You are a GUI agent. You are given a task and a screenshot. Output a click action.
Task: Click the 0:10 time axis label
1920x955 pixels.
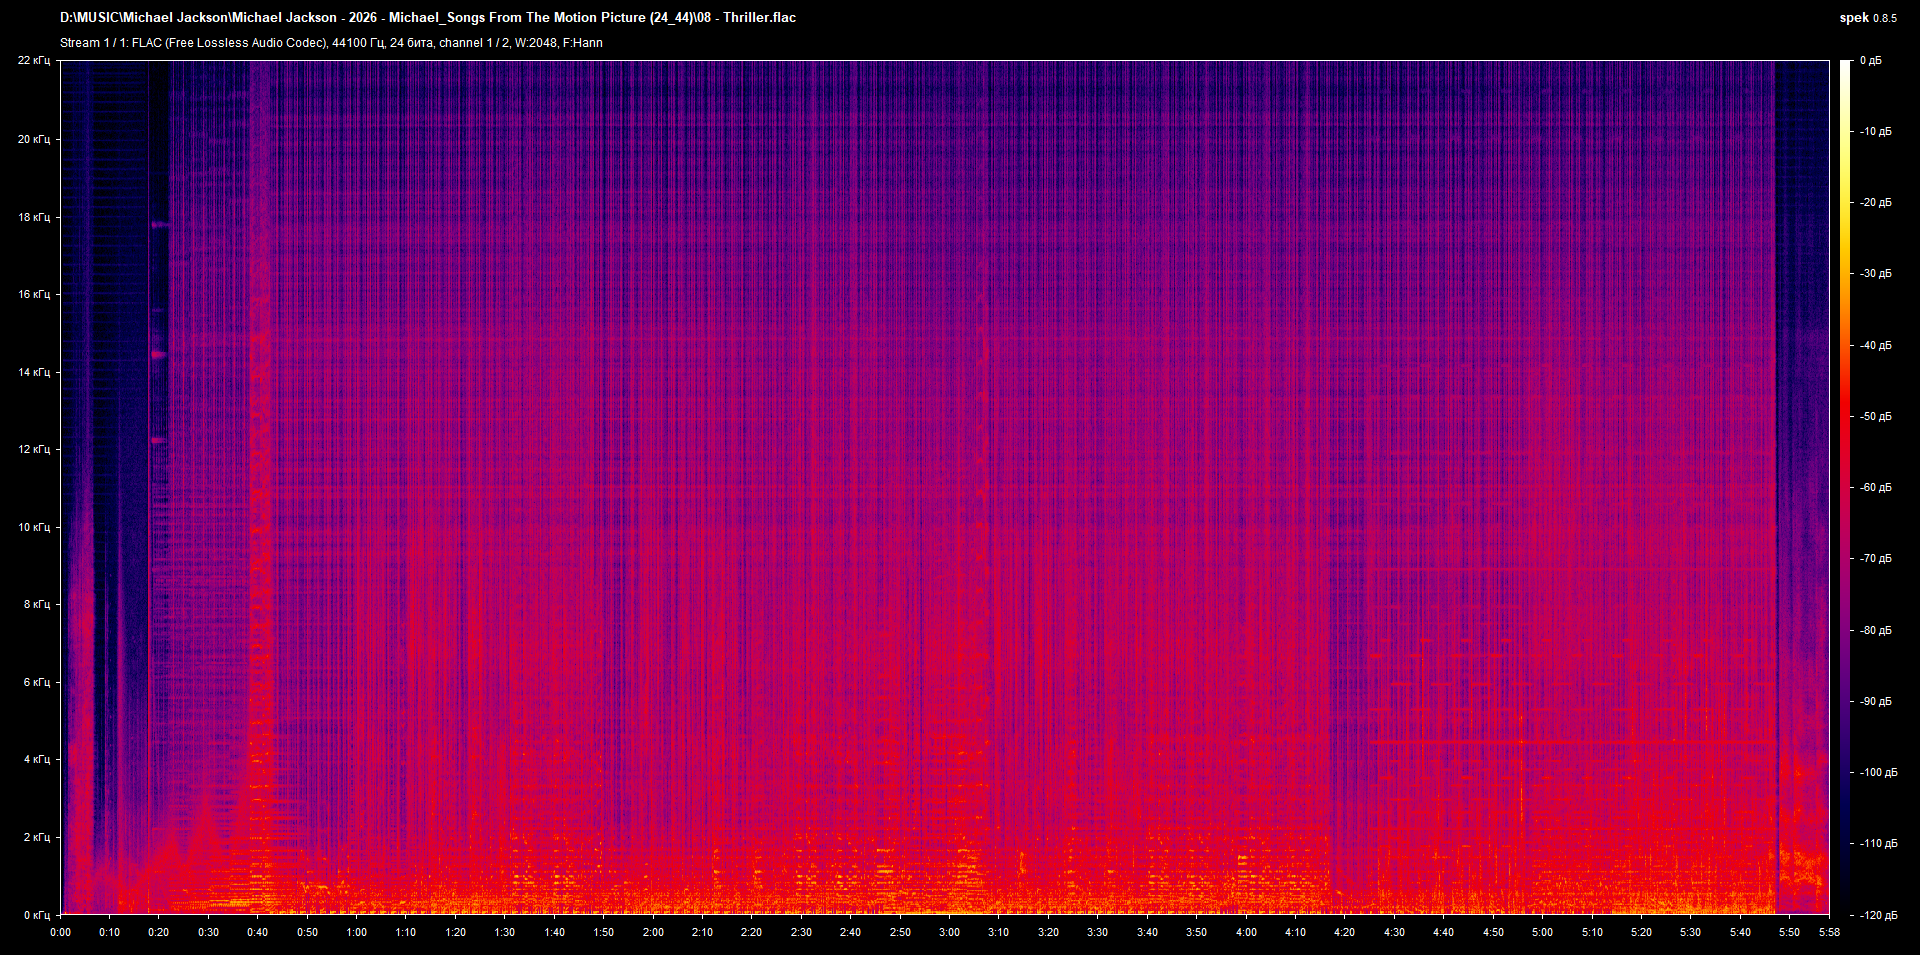(109, 932)
